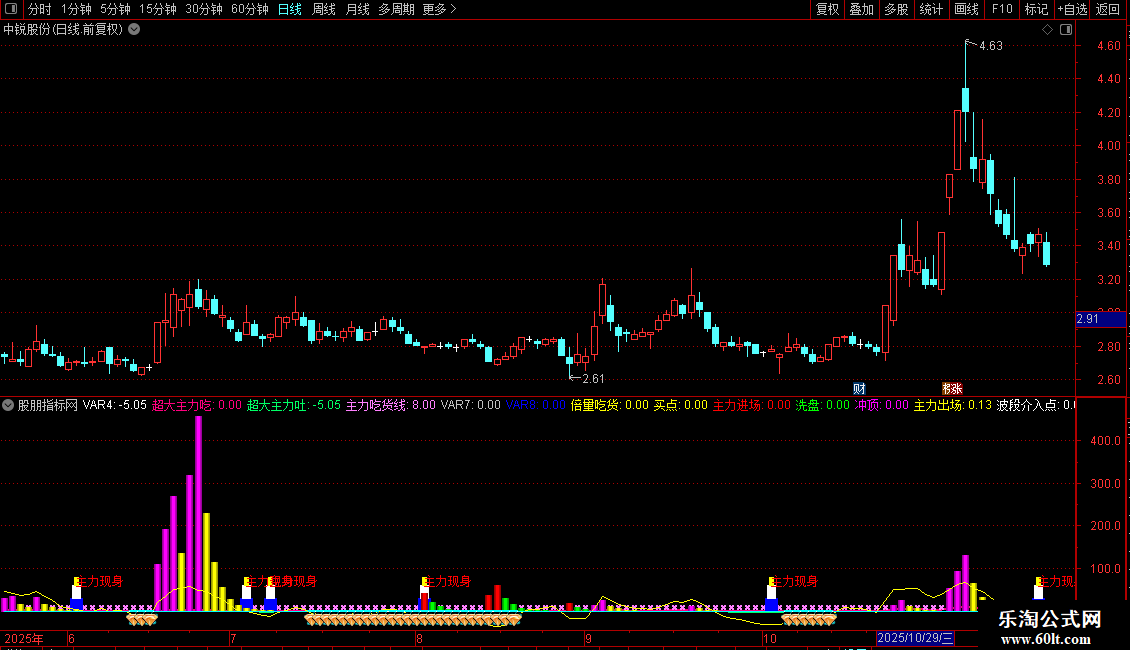The height and width of the screenshot is (650, 1130).
Task: Click the 主力吃货线: 8.00 value
Action: (391, 405)
